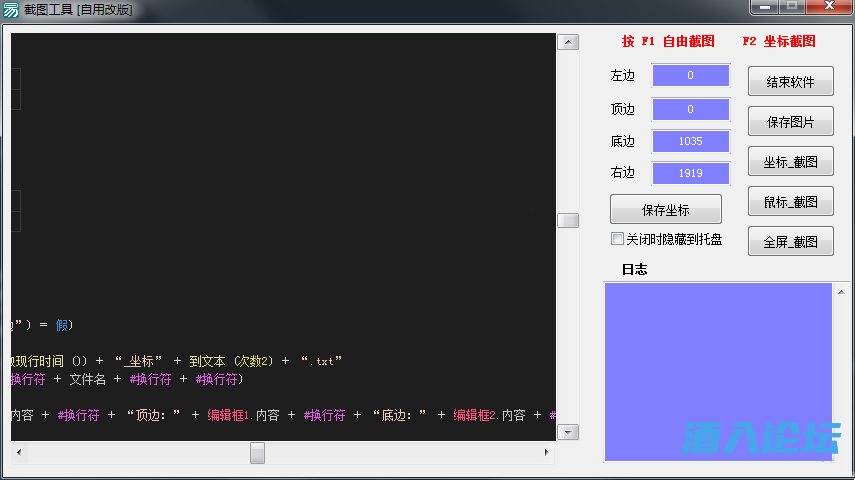Image resolution: width=855 pixels, height=480 pixels.
Task: Click the vertical scrollbar thumb
Action: click(568, 220)
